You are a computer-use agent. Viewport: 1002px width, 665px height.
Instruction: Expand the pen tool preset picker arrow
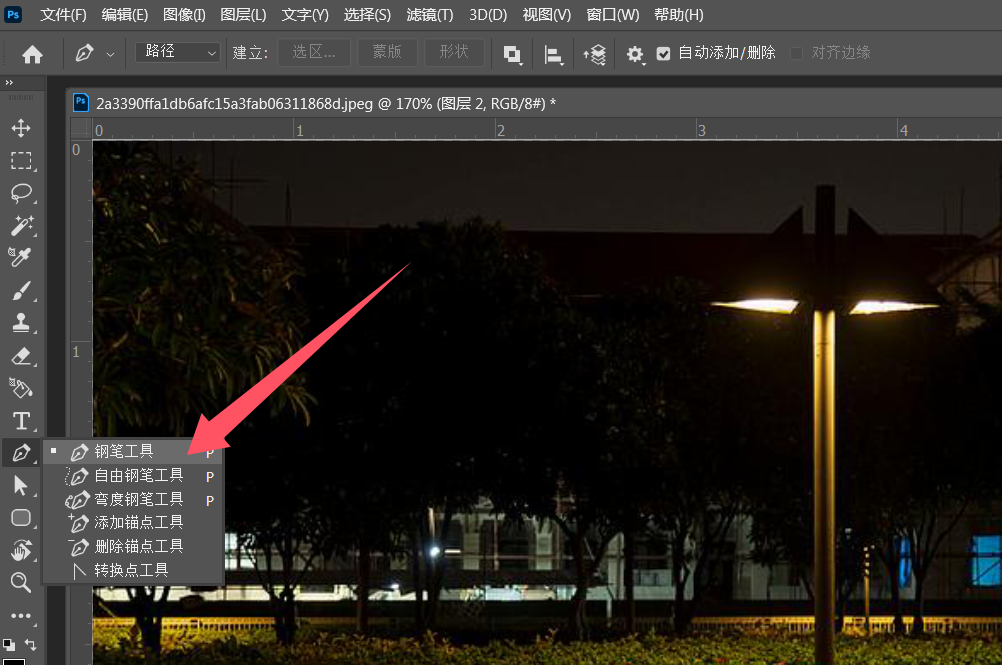[x=111, y=54]
